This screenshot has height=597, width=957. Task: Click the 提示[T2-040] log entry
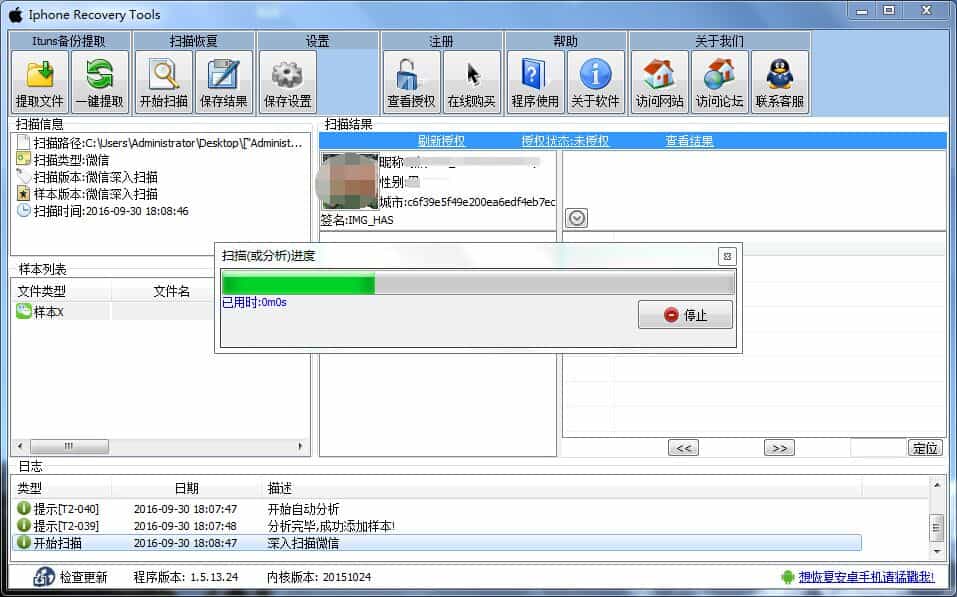click(438, 508)
